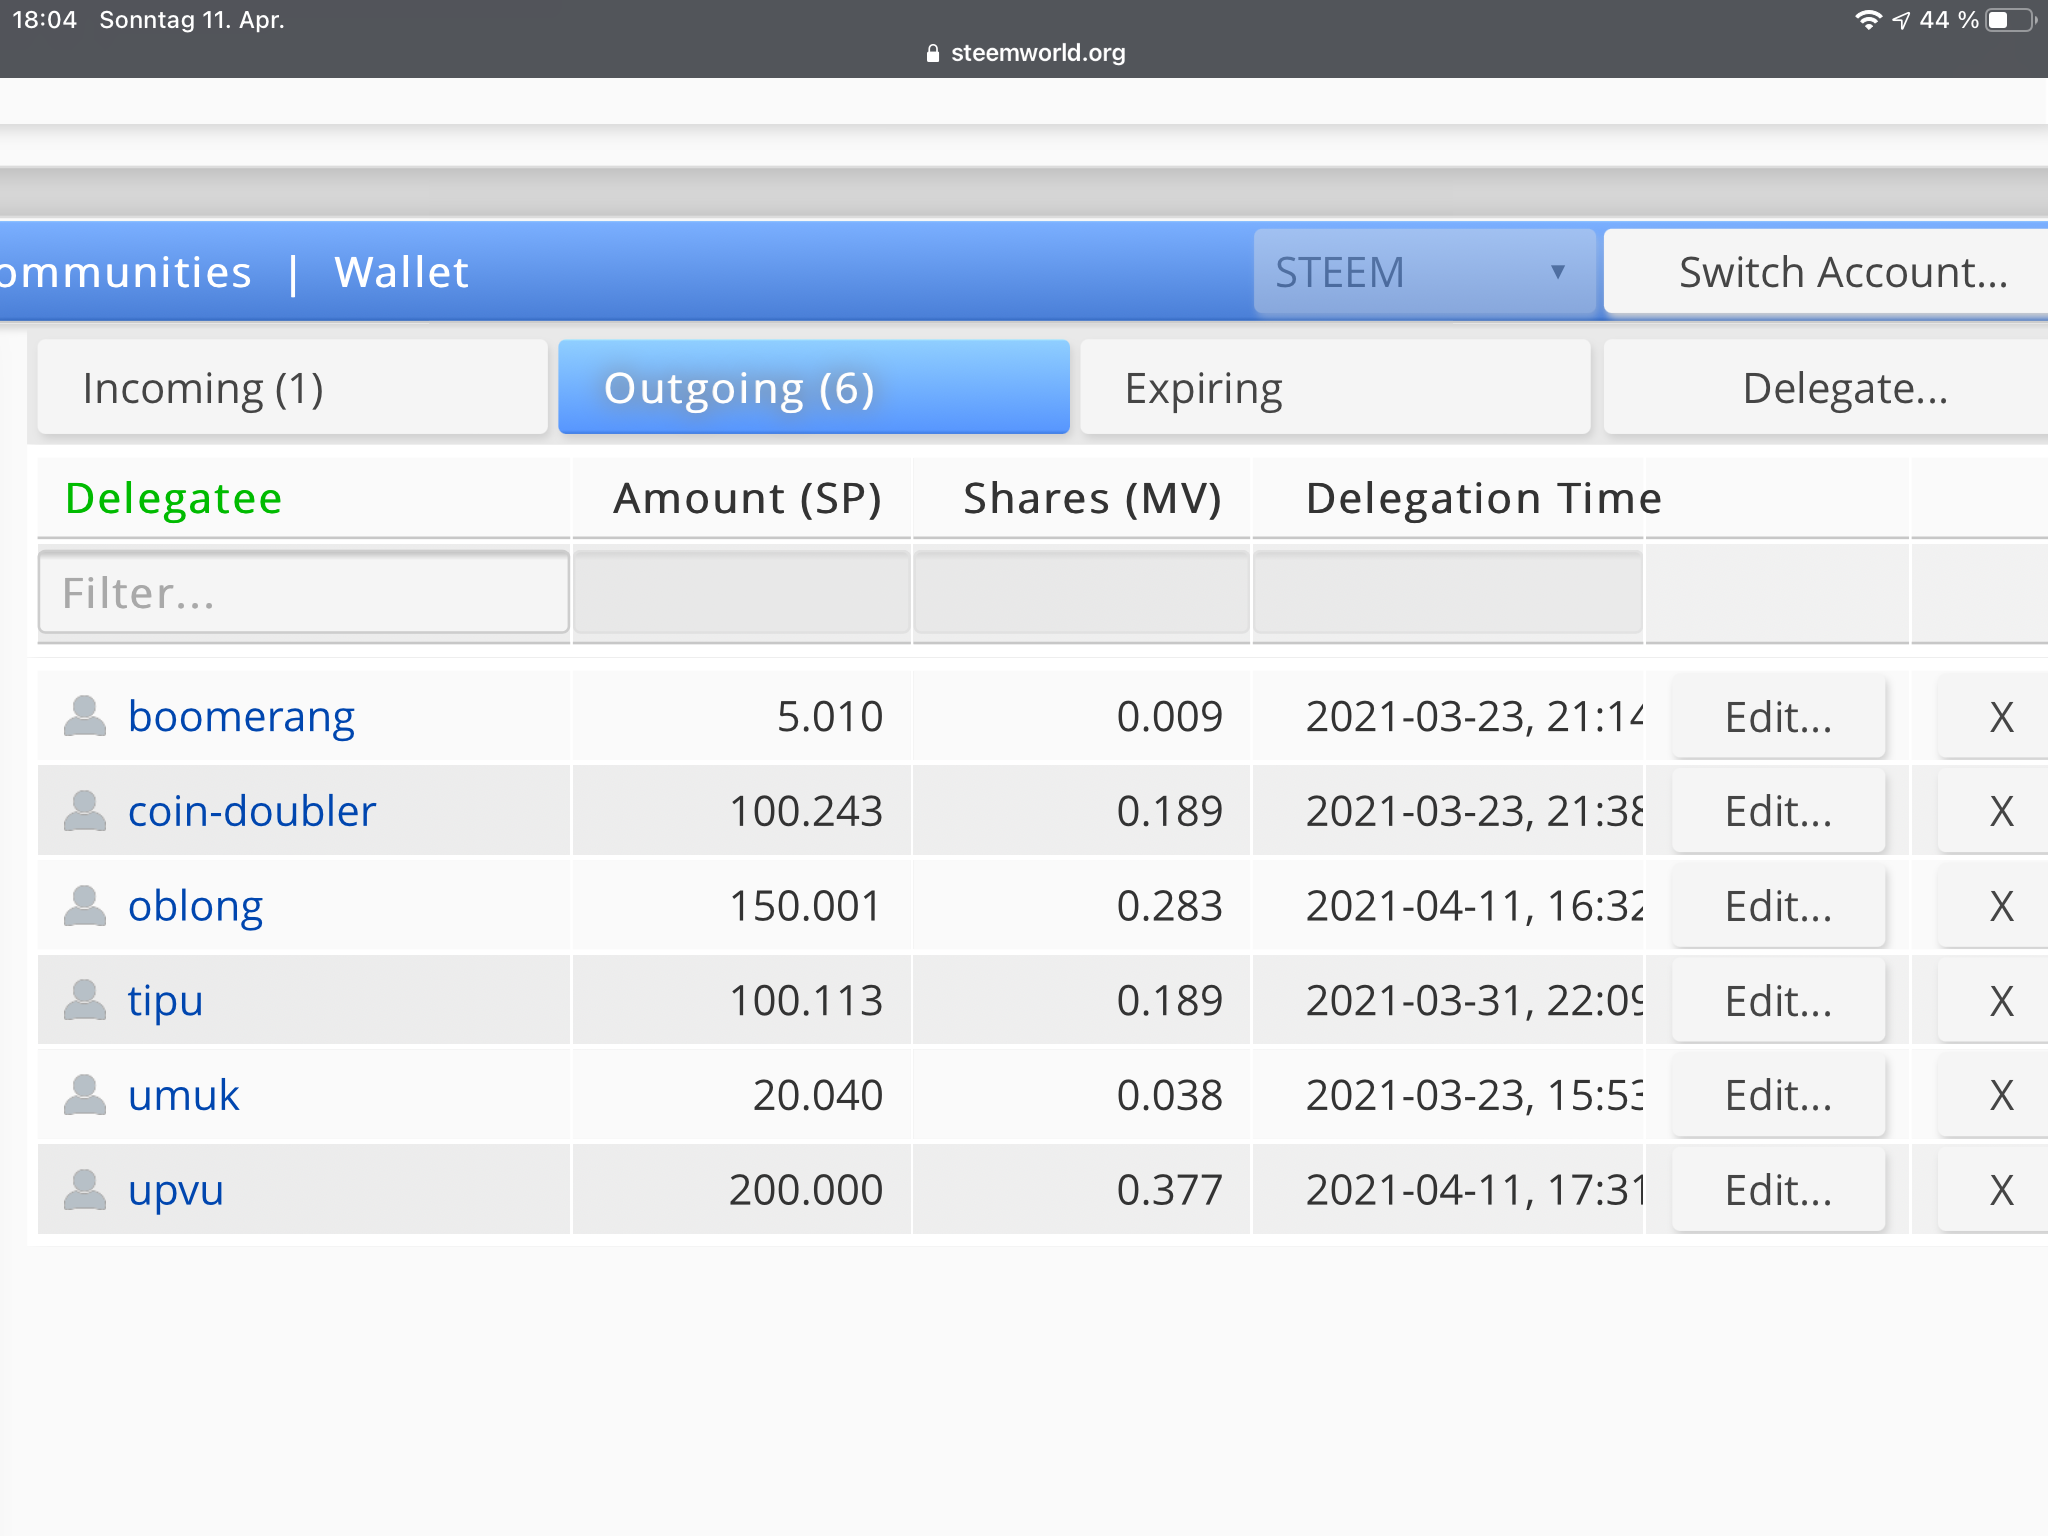Click the user icon next to coin-doubler
The width and height of the screenshot is (2048, 1536).
pyautogui.click(x=85, y=811)
